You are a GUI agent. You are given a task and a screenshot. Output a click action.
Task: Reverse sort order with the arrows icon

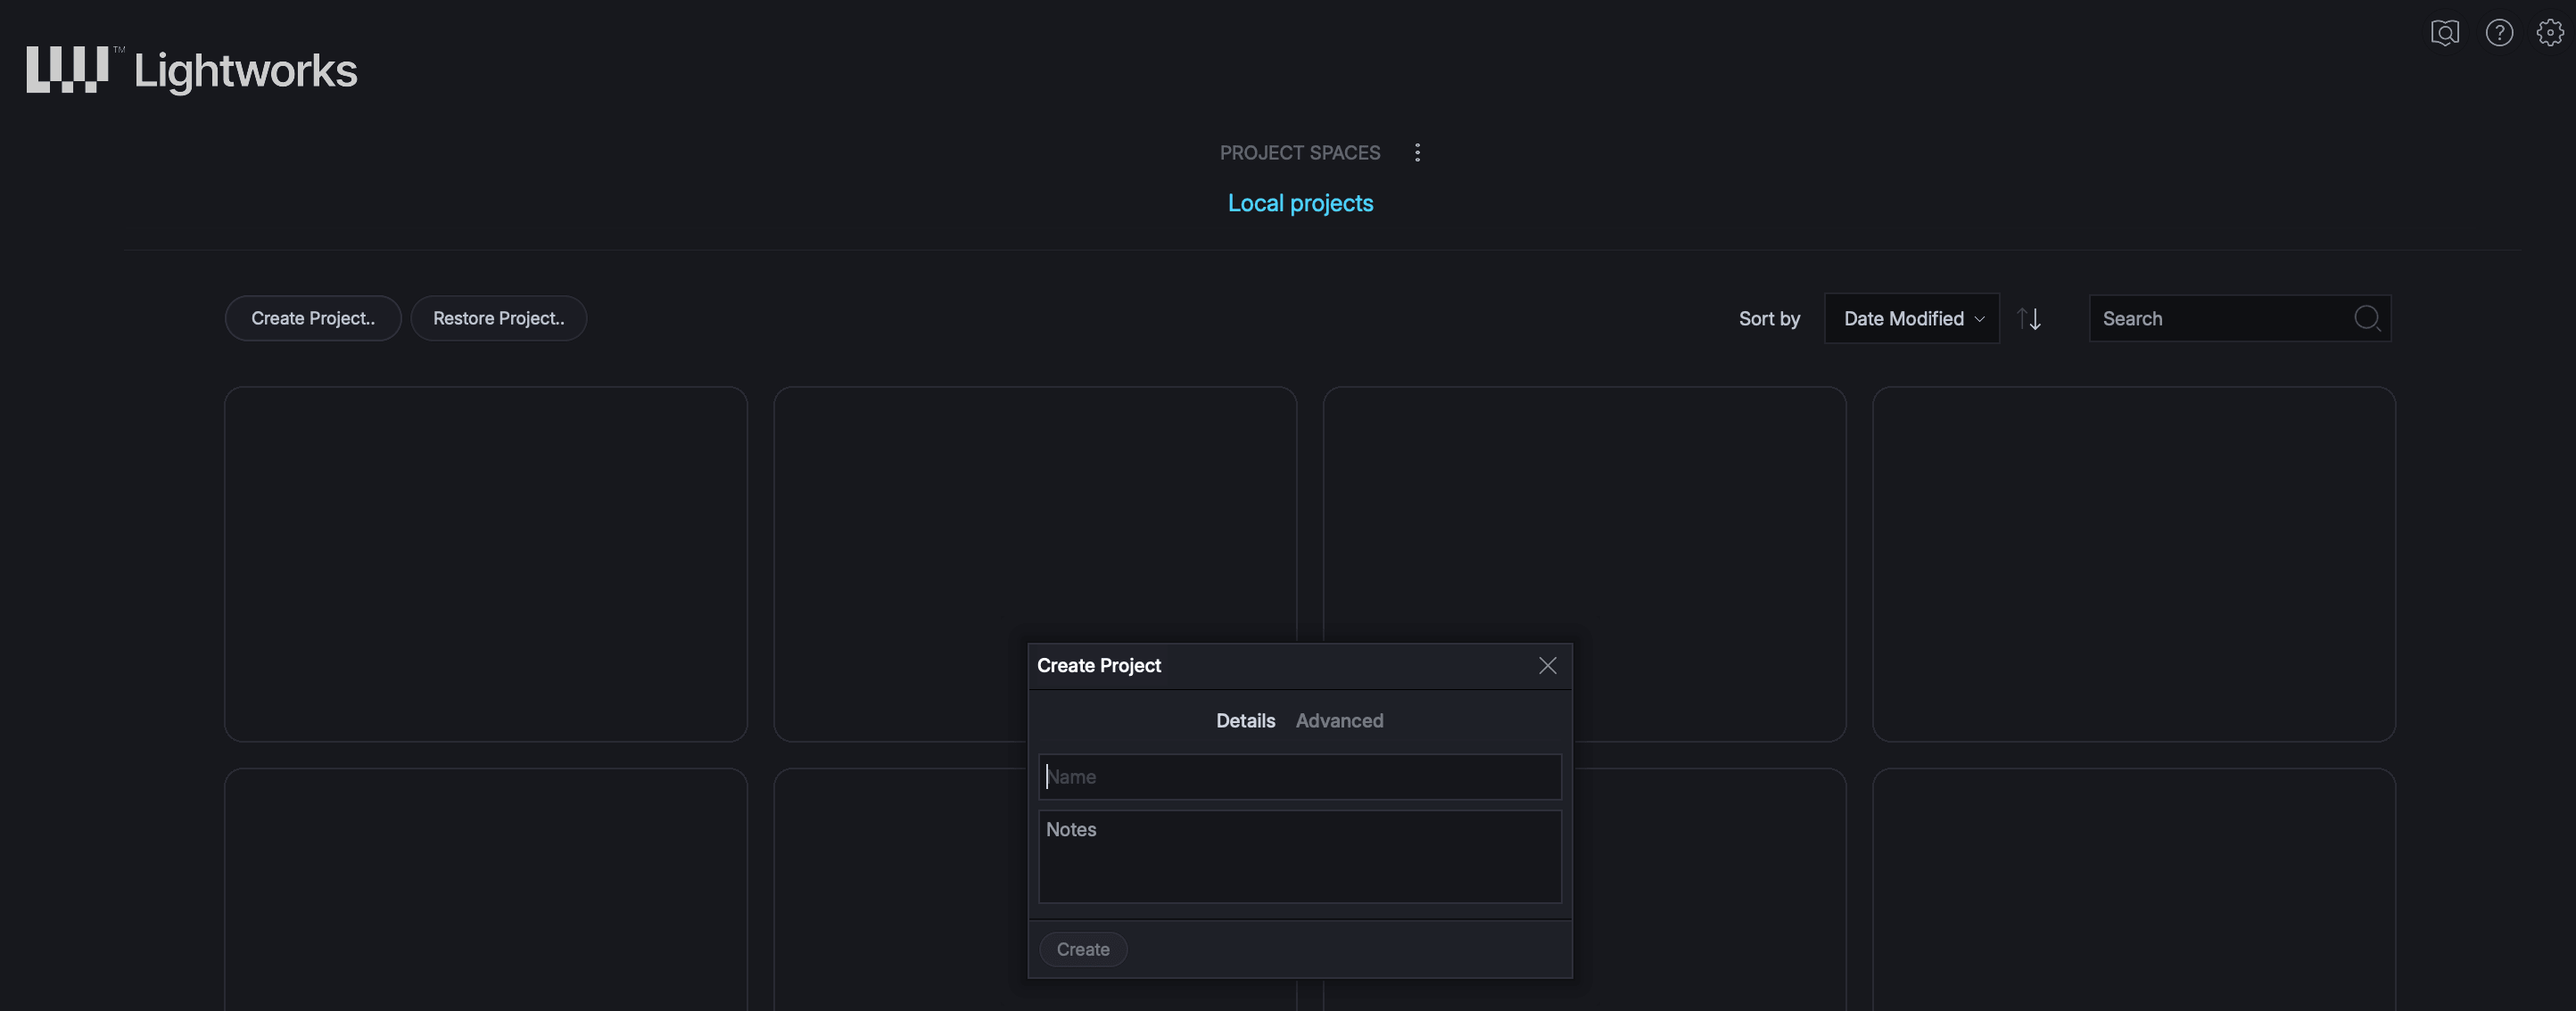click(x=2029, y=319)
